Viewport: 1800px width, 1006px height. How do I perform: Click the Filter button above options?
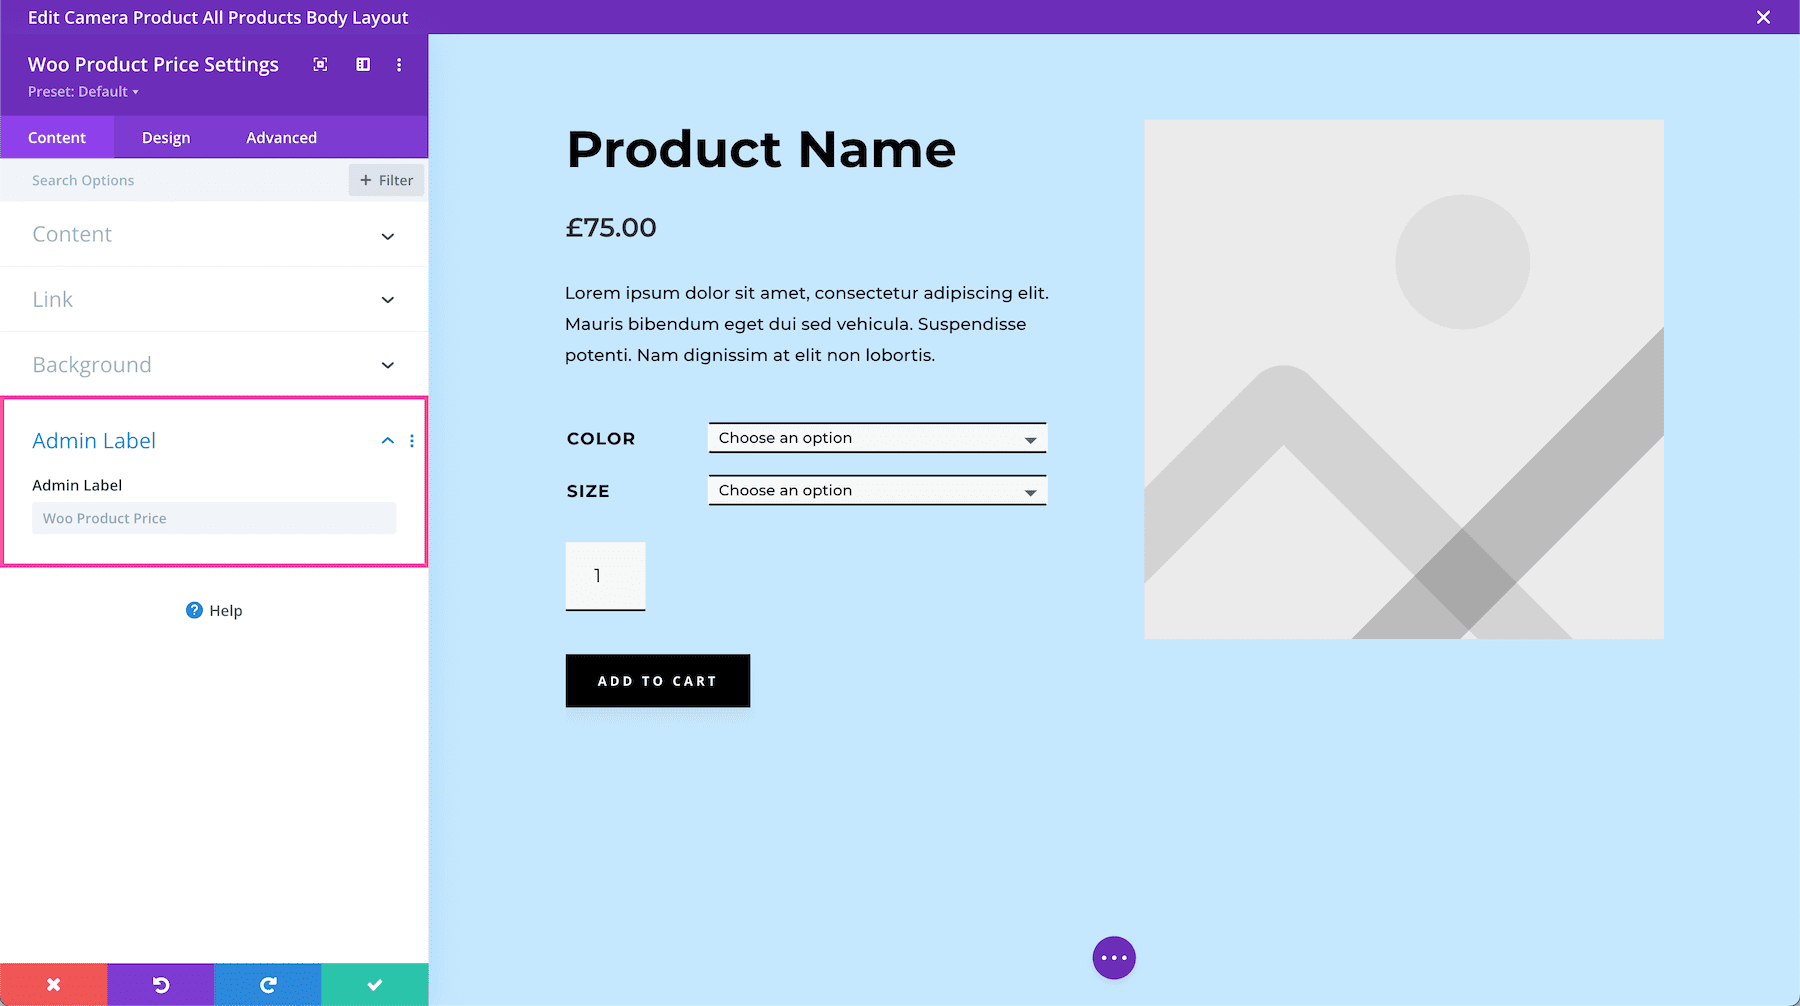(x=386, y=180)
